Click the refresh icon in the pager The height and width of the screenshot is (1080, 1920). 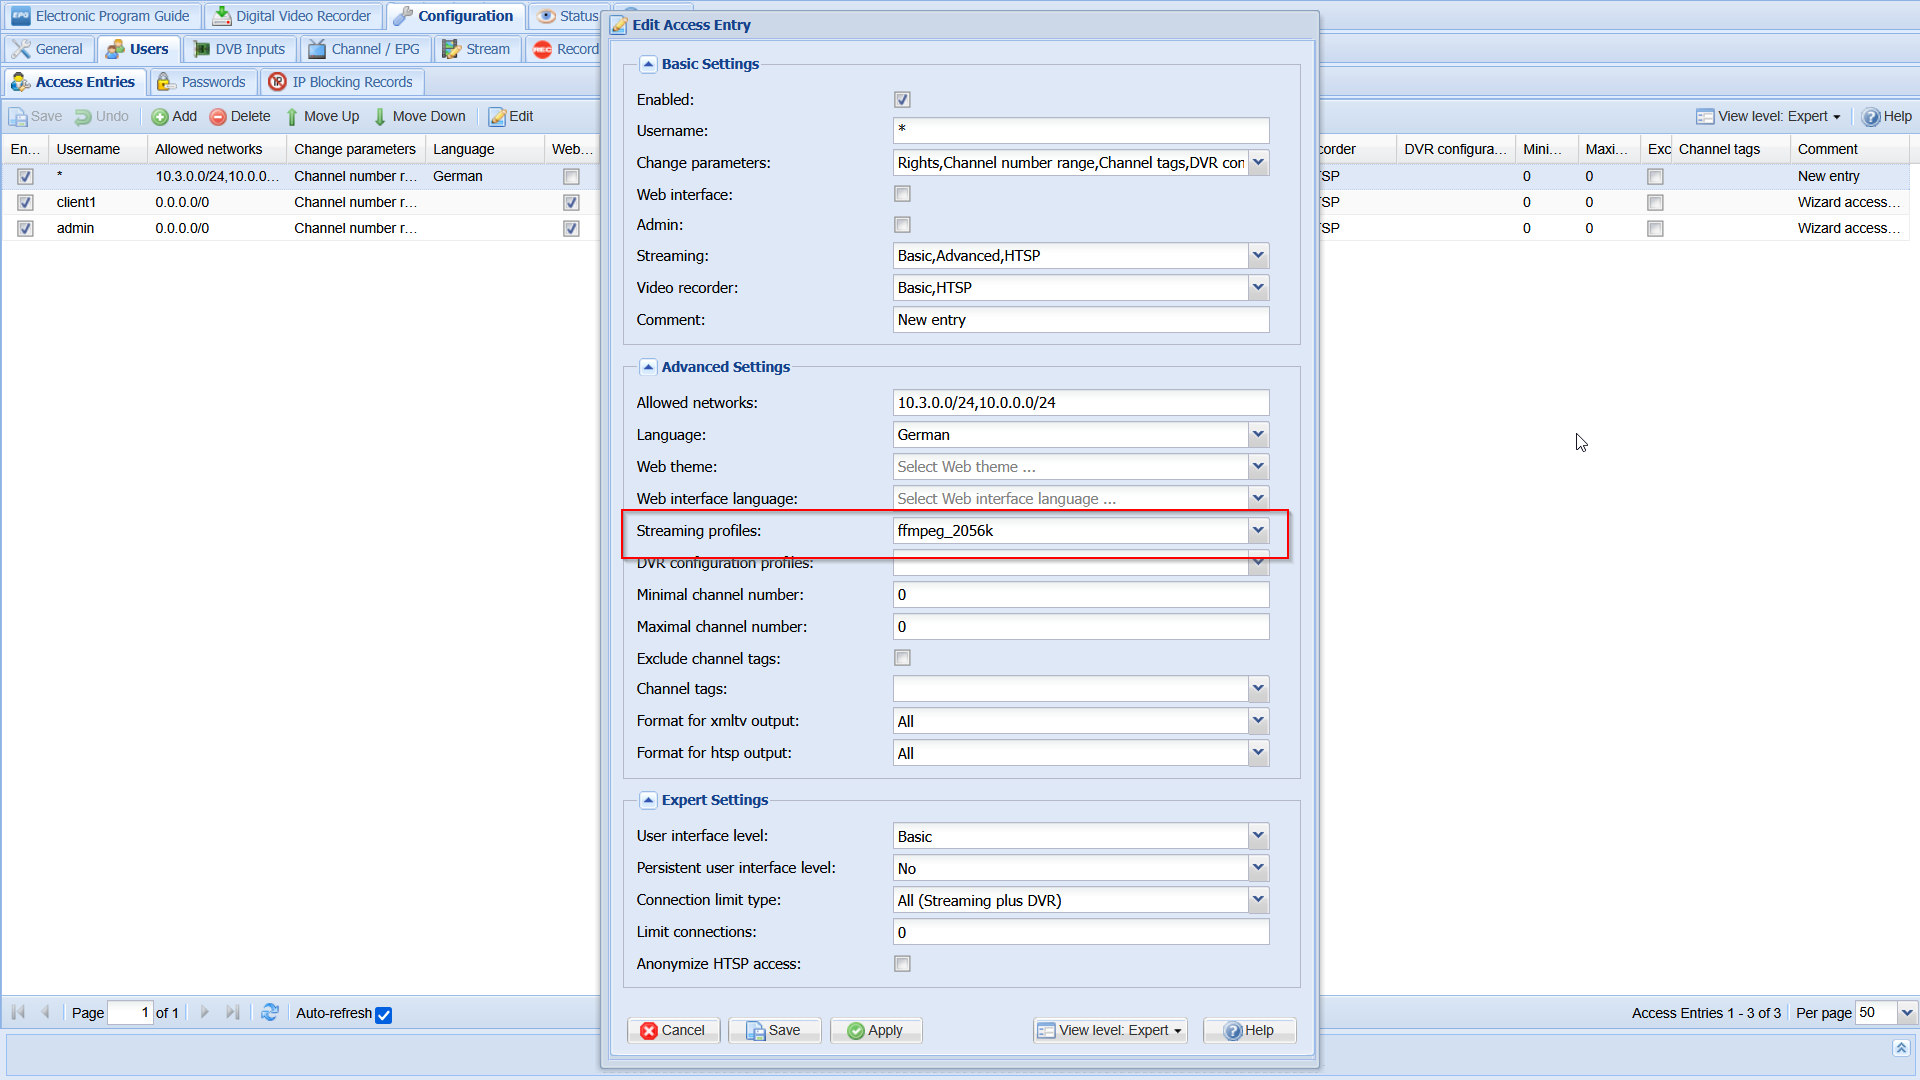point(270,1012)
